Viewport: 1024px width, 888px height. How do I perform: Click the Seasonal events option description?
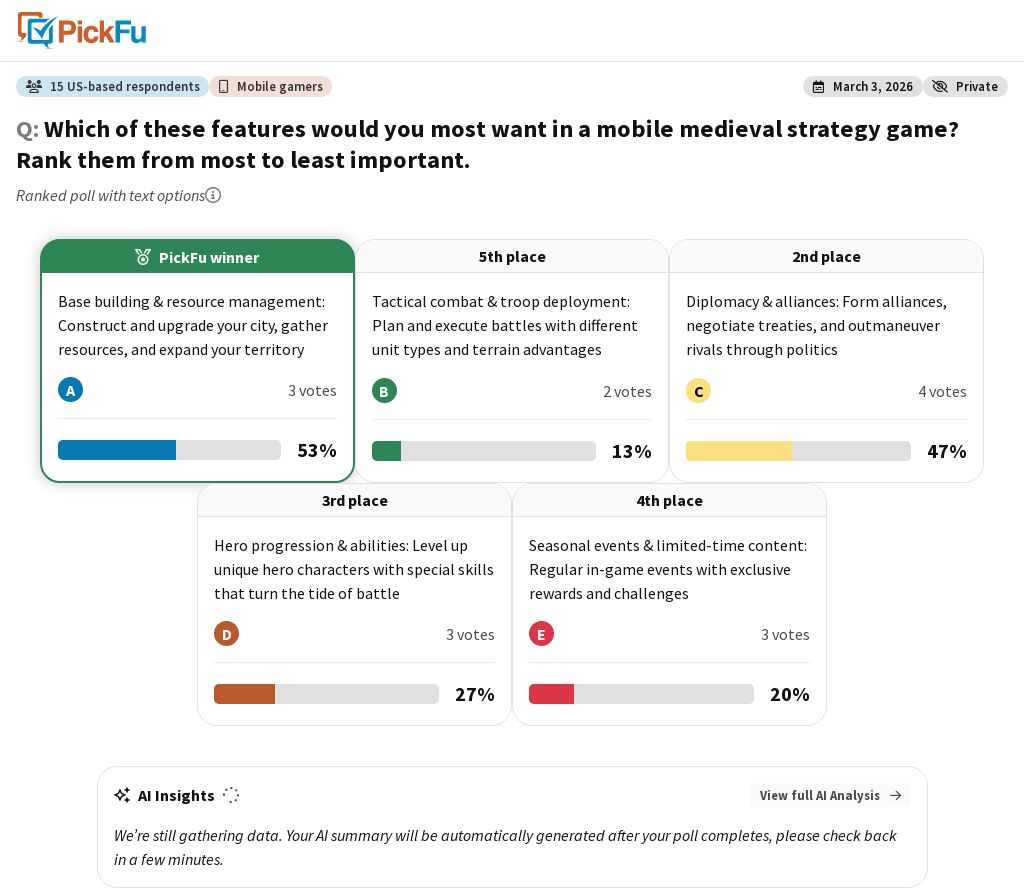668,569
